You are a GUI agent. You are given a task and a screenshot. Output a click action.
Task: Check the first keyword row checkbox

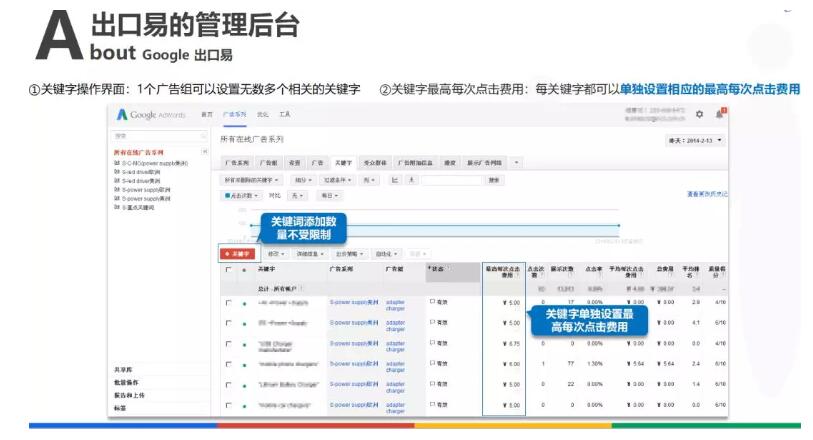tap(229, 301)
